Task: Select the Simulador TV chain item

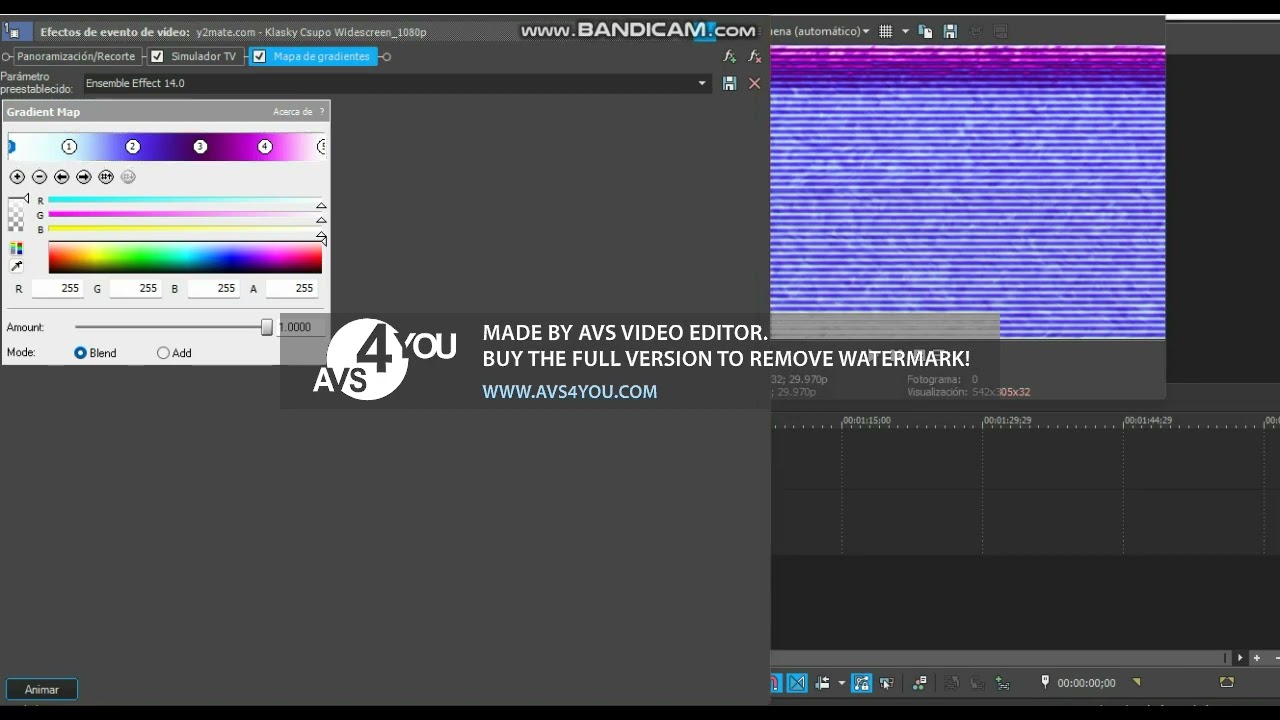Action: tap(203, 57)
